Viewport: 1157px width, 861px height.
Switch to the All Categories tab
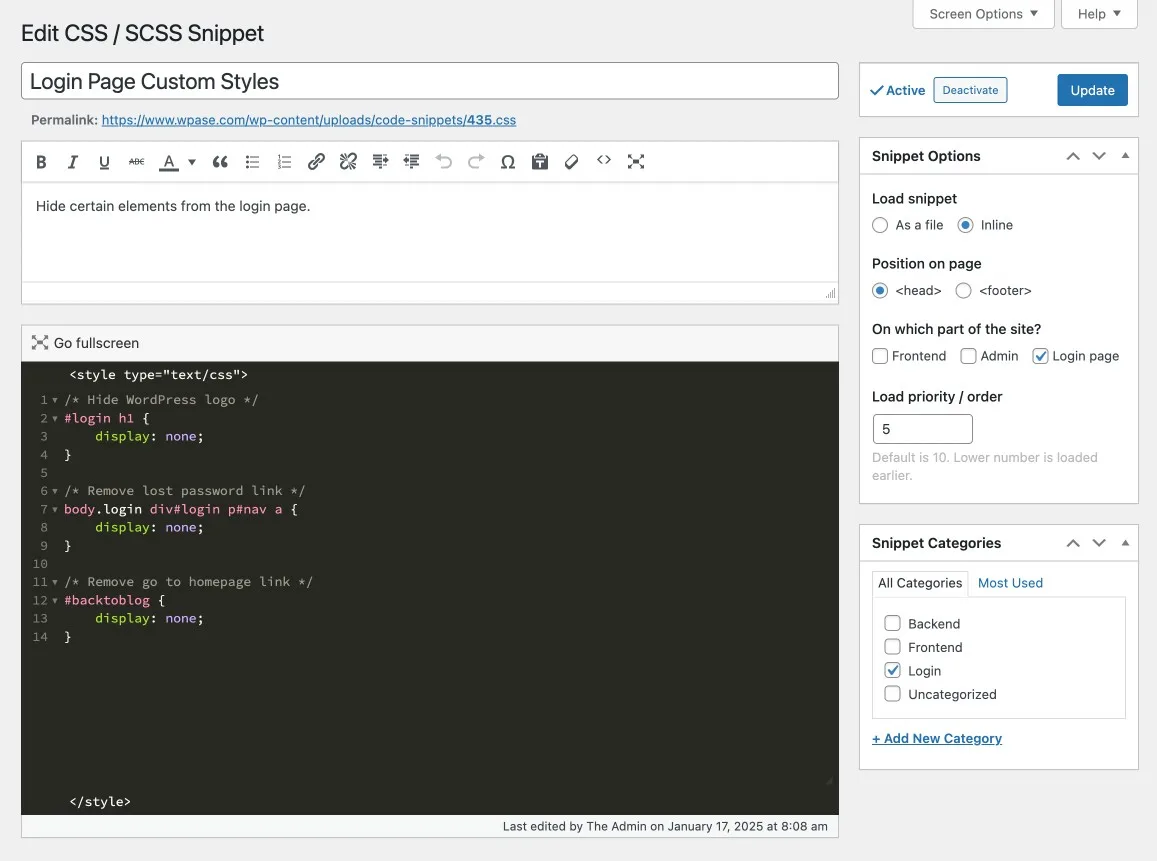tap(919, 583)
